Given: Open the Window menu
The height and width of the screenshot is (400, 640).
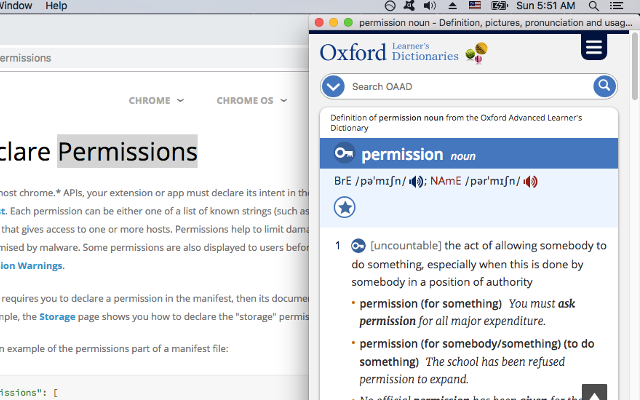Looking at the screenshot, I should [x=16, y=6].
